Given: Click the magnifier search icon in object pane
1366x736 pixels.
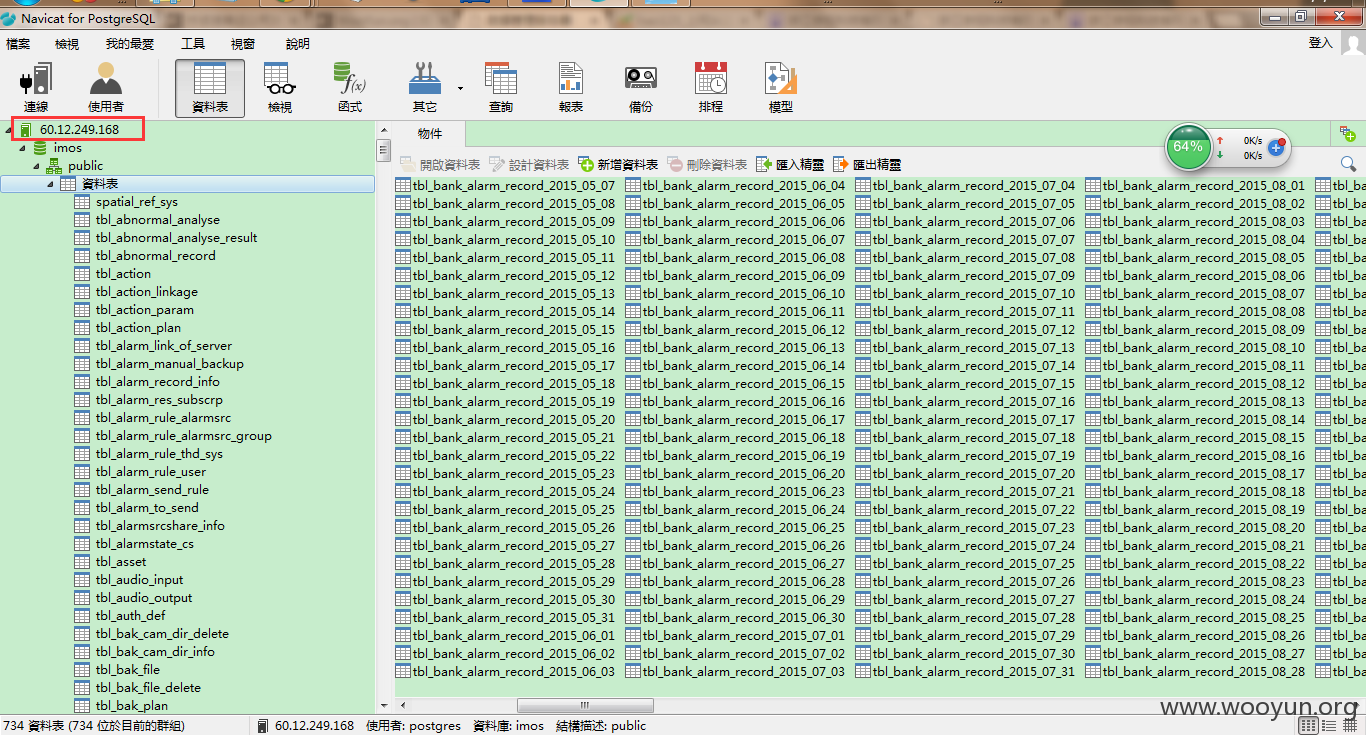Looking at the screenshot, I should pos(1348,164).
